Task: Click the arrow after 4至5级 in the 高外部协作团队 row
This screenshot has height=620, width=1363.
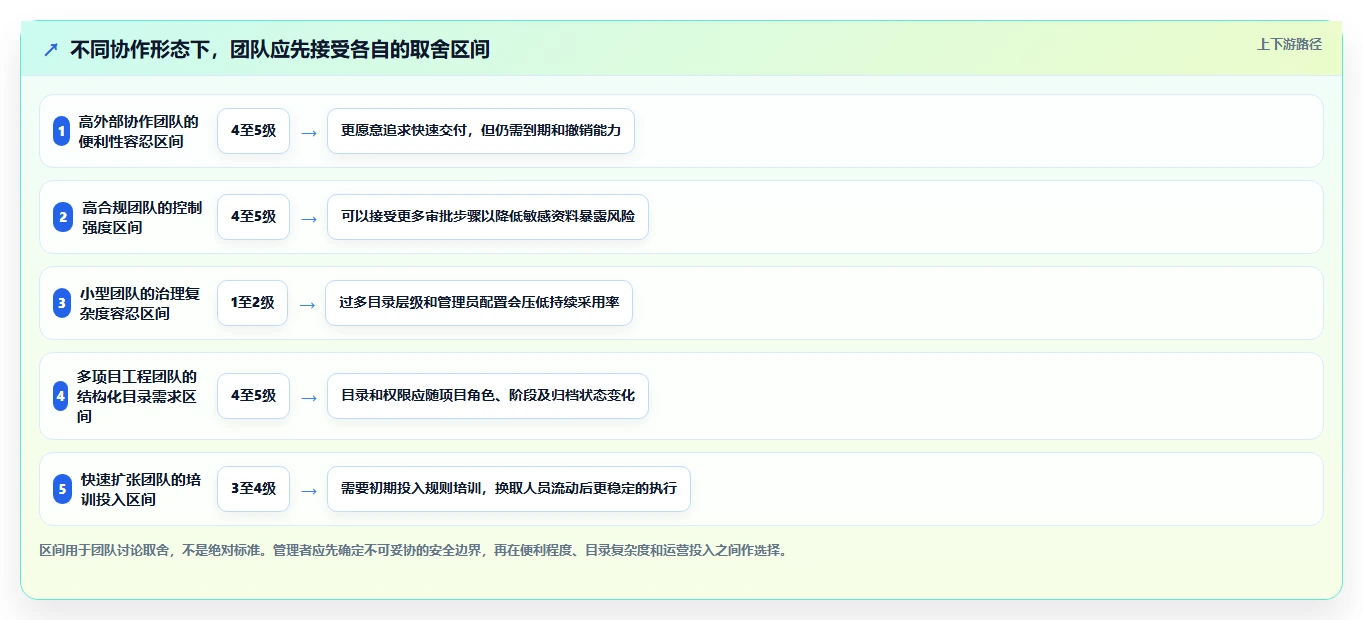Action: click(309, 132)
